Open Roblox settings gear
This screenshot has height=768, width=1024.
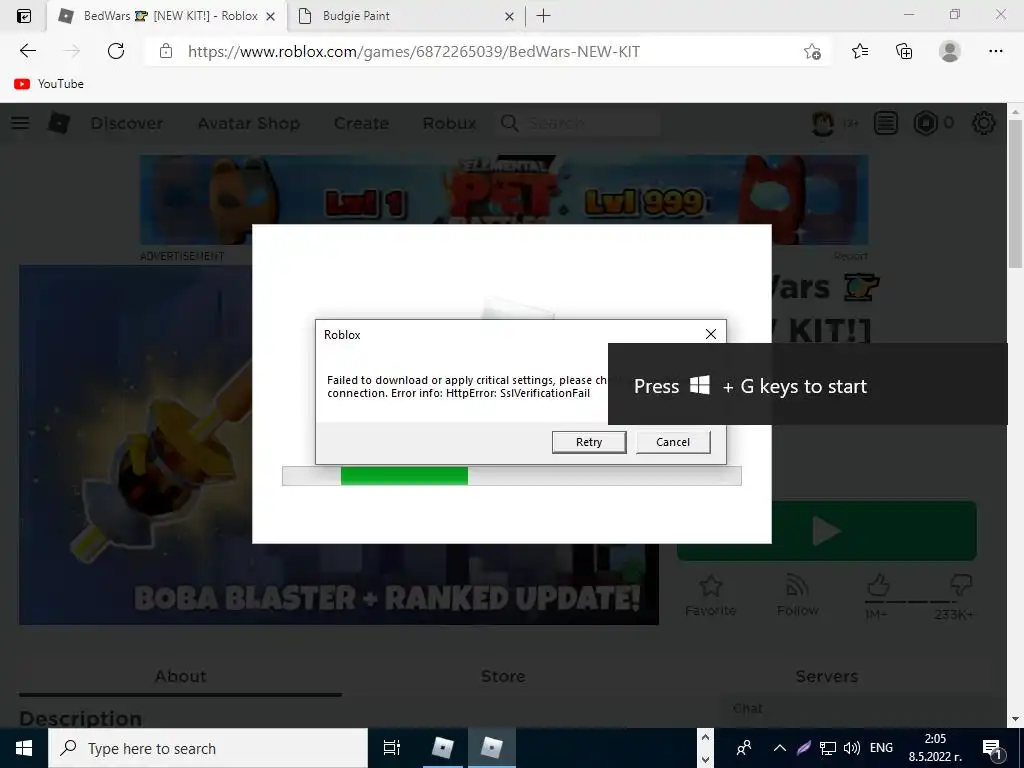[984, 123]
